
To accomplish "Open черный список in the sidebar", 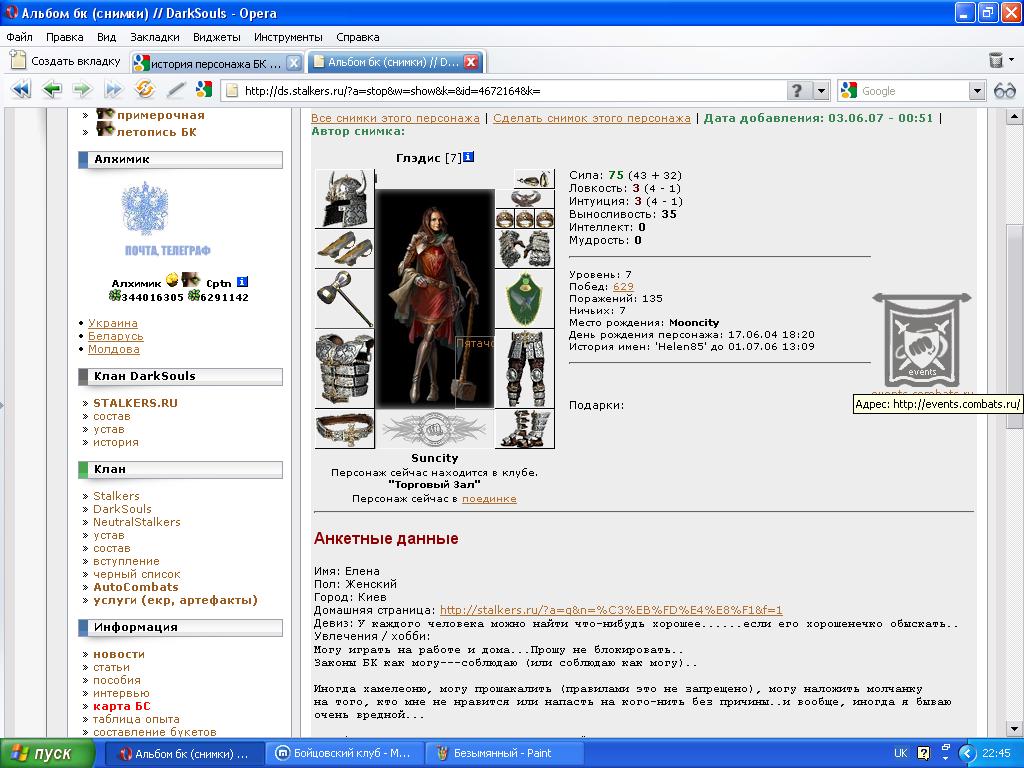I will (x=136, y=574).
